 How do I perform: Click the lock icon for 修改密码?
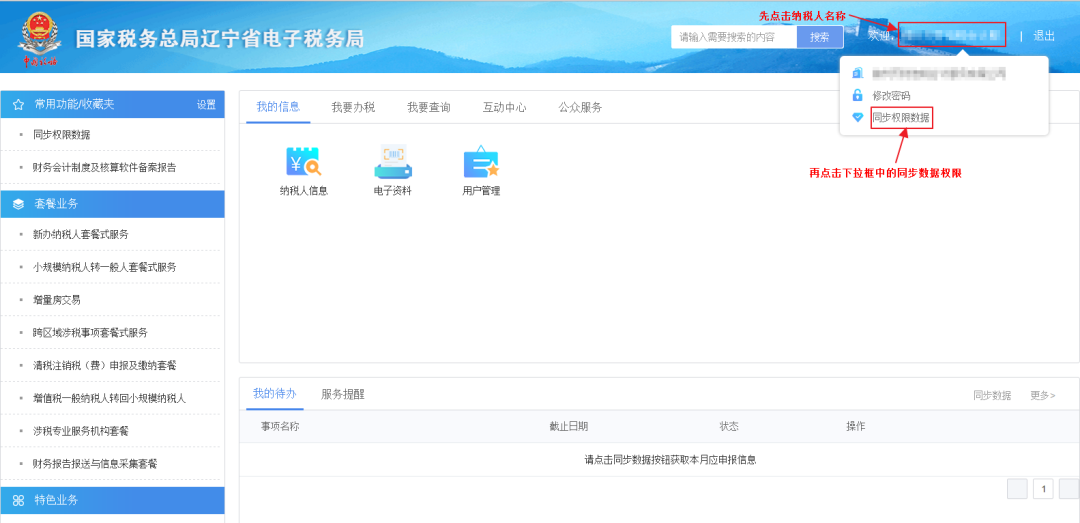coord(858,96)
